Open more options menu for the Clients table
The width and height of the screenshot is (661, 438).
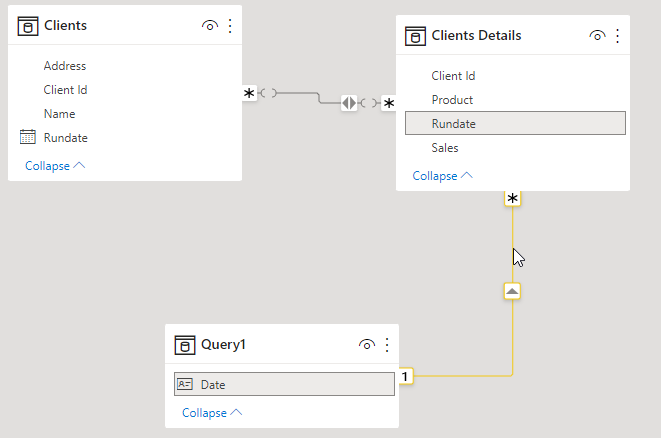[230, 26]
